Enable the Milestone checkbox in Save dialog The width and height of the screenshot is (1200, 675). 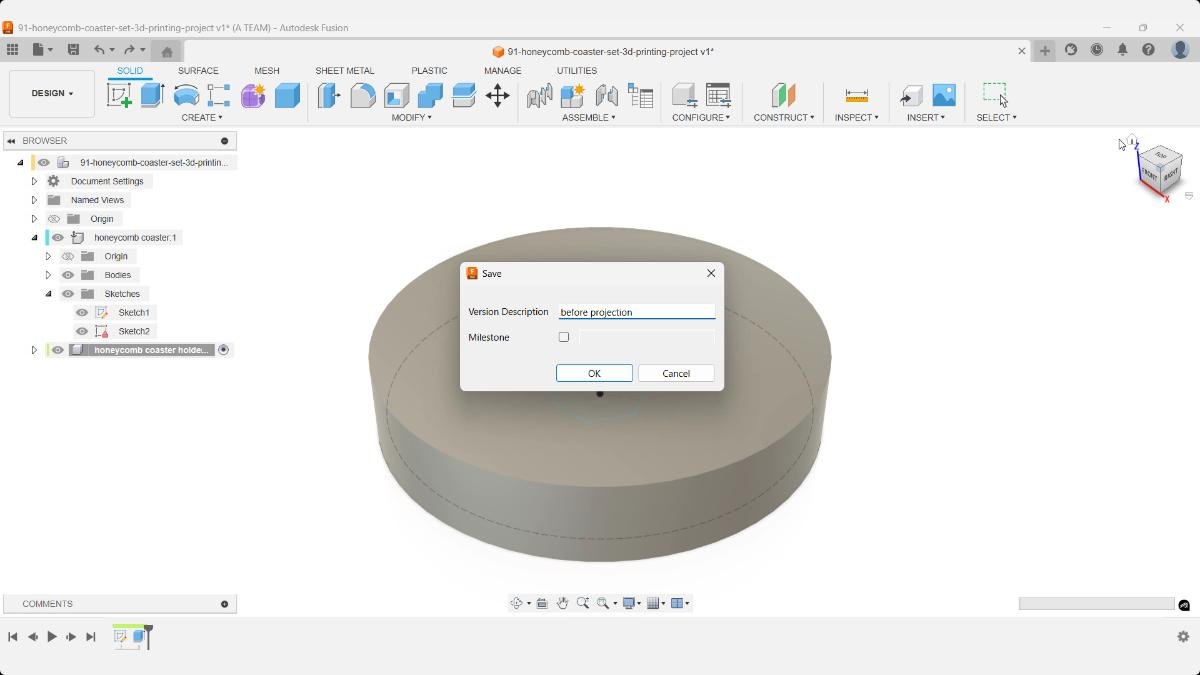click(563, 337)
